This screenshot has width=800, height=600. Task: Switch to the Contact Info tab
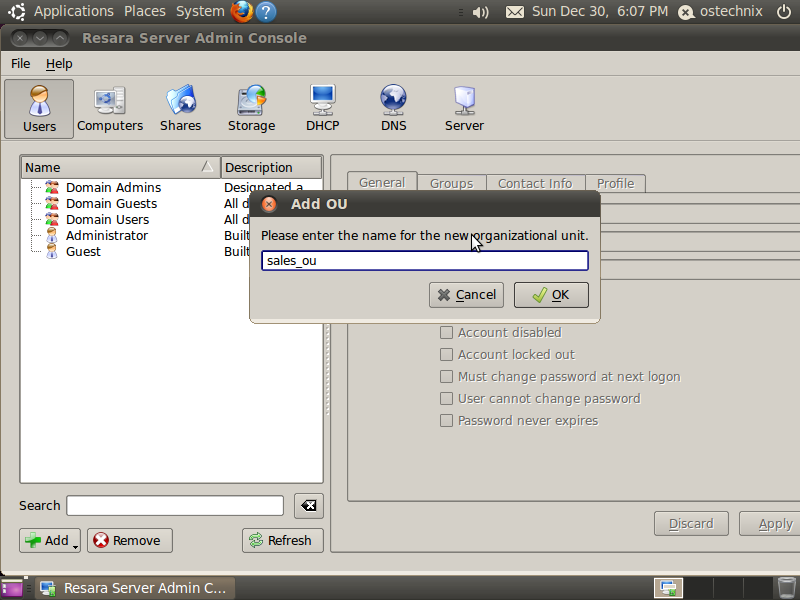[535, 183]
